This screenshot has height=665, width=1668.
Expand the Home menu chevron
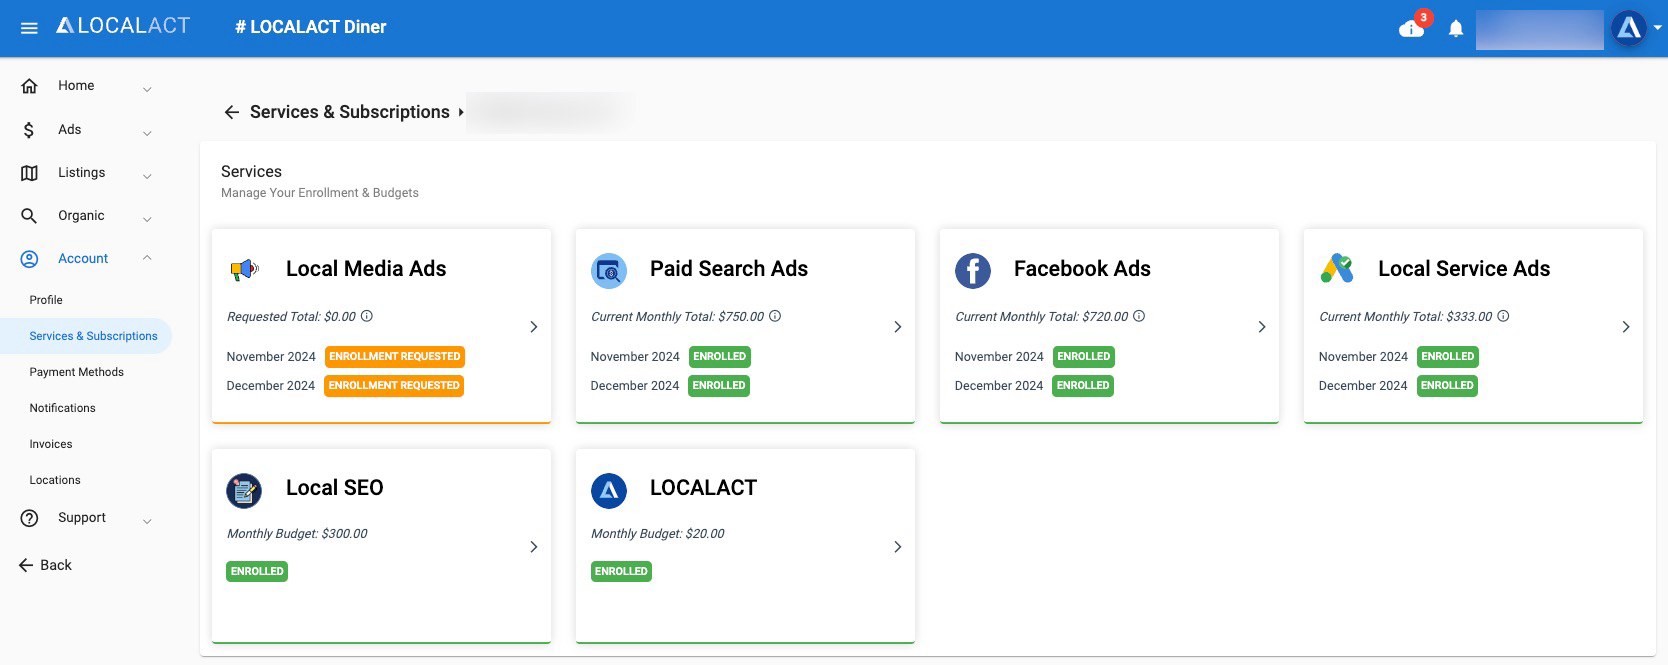(x=147, y=88)
